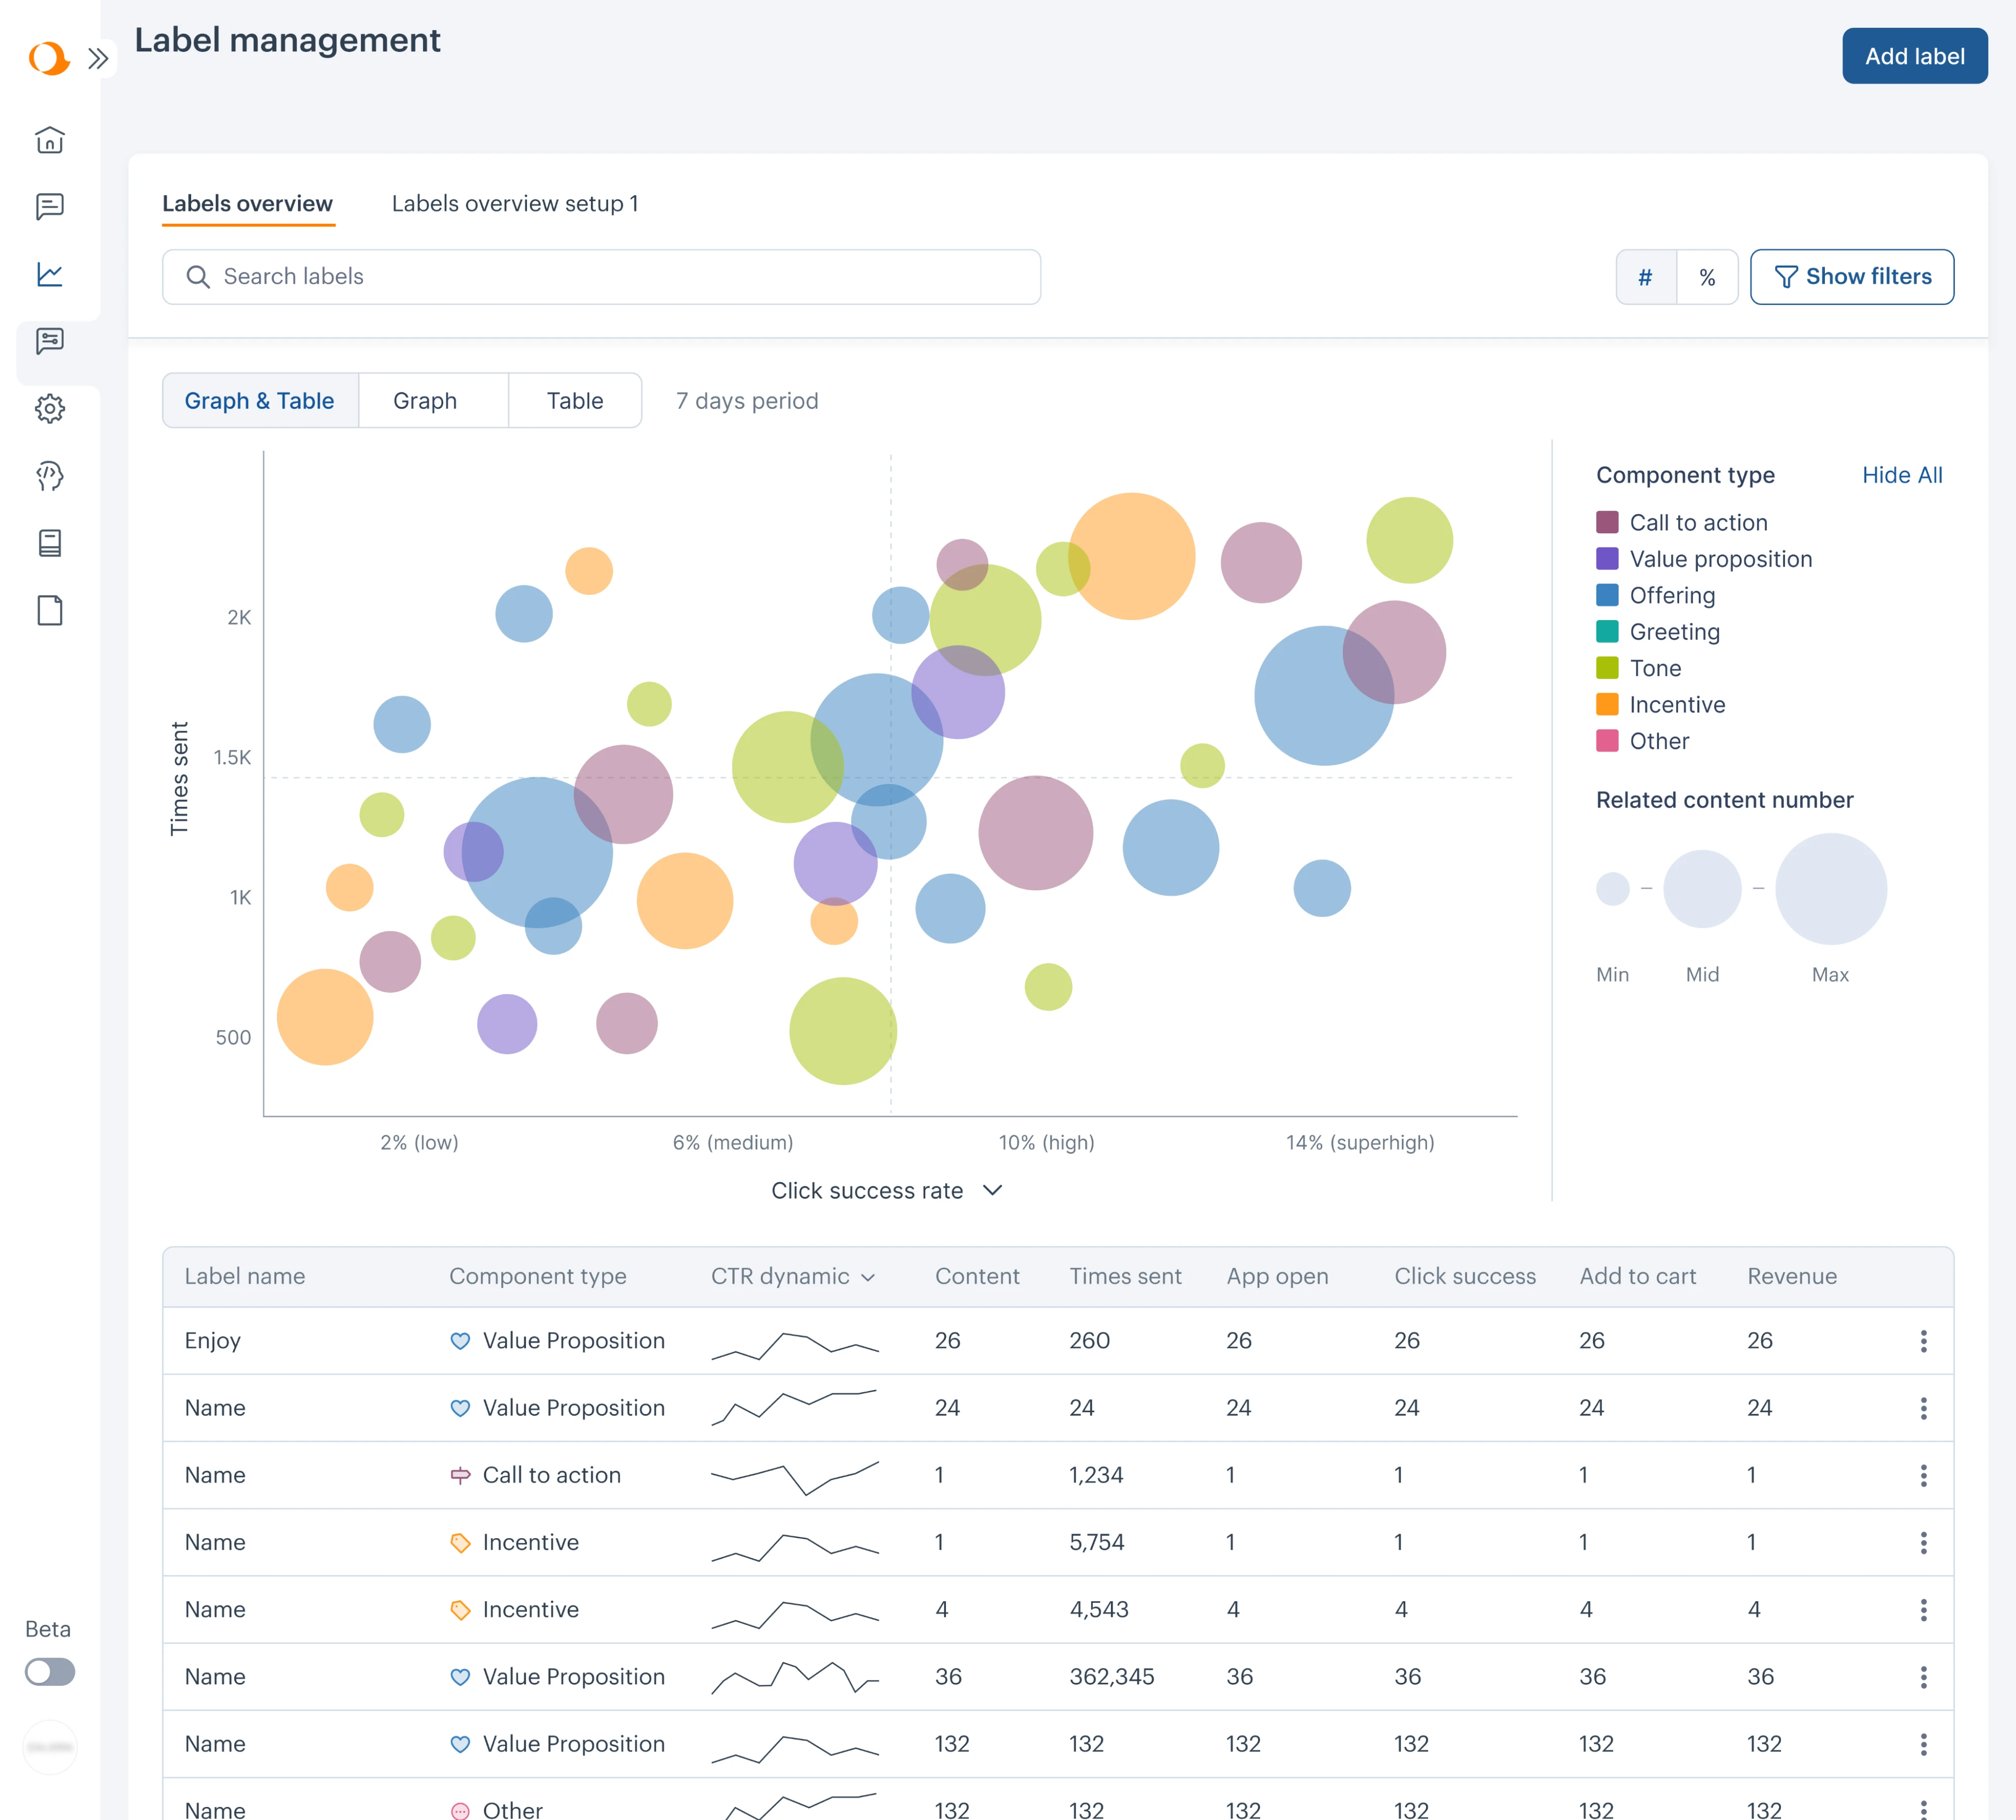Open the CTR dynamic column dropdown
Image resolution: width=2016 pixels, height=1820 pixels.
(x=868, y=1276)
